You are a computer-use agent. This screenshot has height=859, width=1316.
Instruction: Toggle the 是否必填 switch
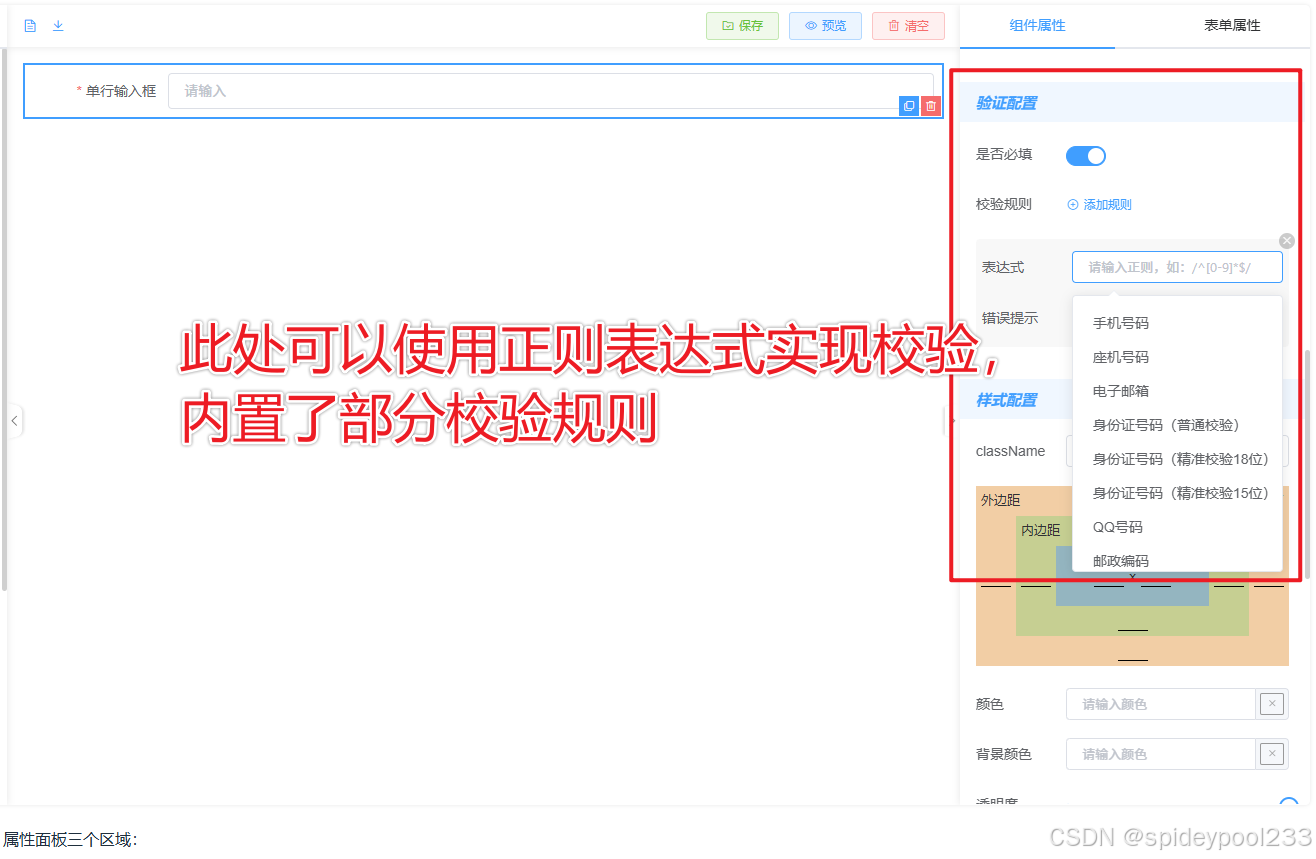[x=1086, y=156]
